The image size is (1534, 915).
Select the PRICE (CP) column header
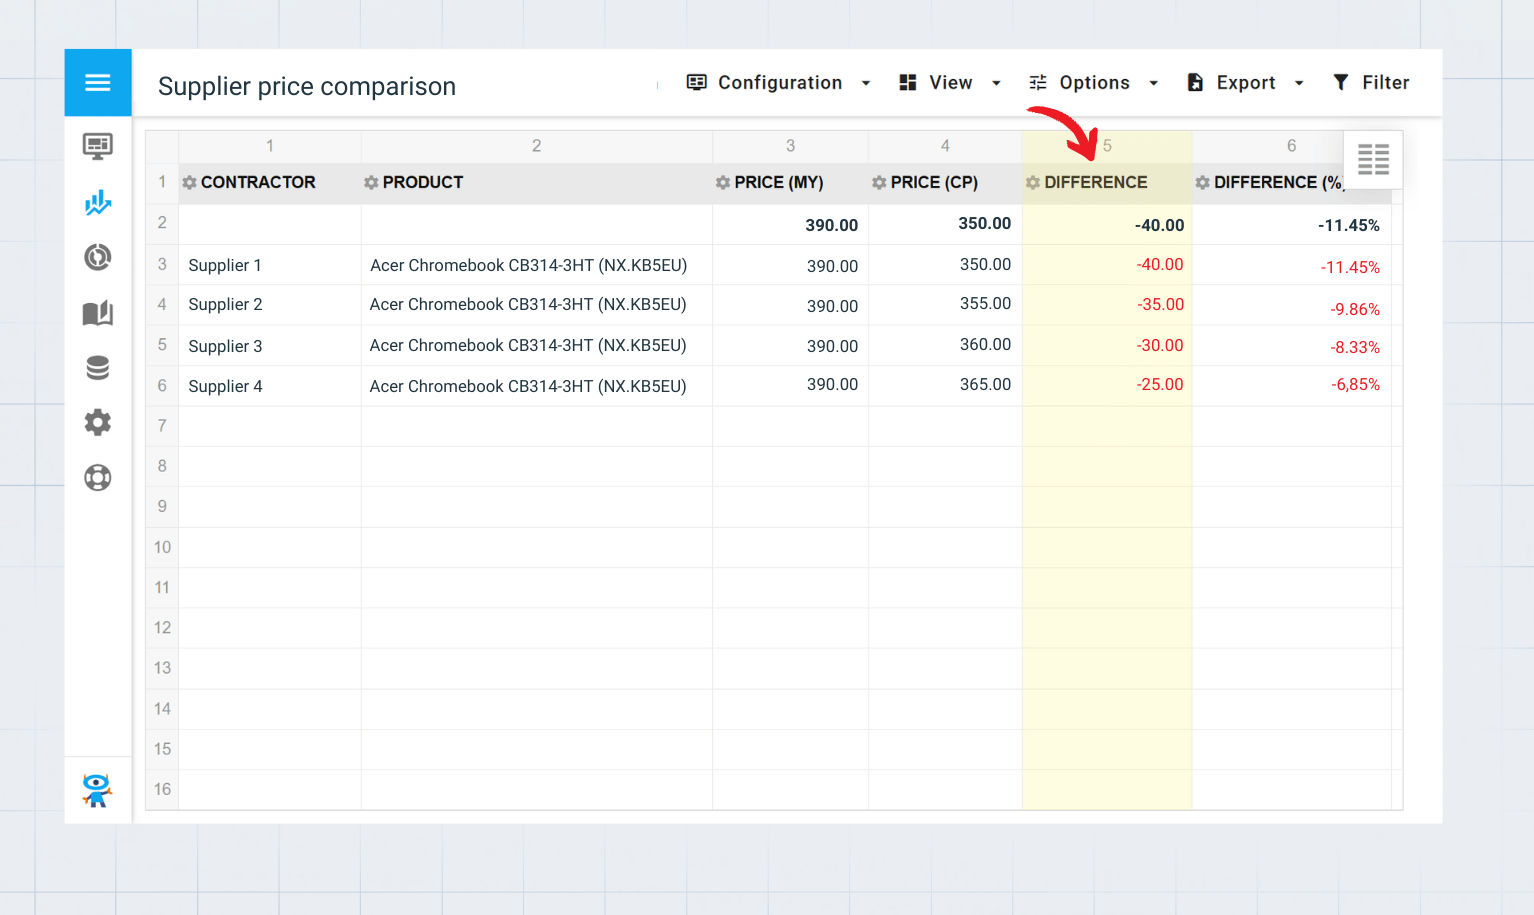tap(933, 183)
